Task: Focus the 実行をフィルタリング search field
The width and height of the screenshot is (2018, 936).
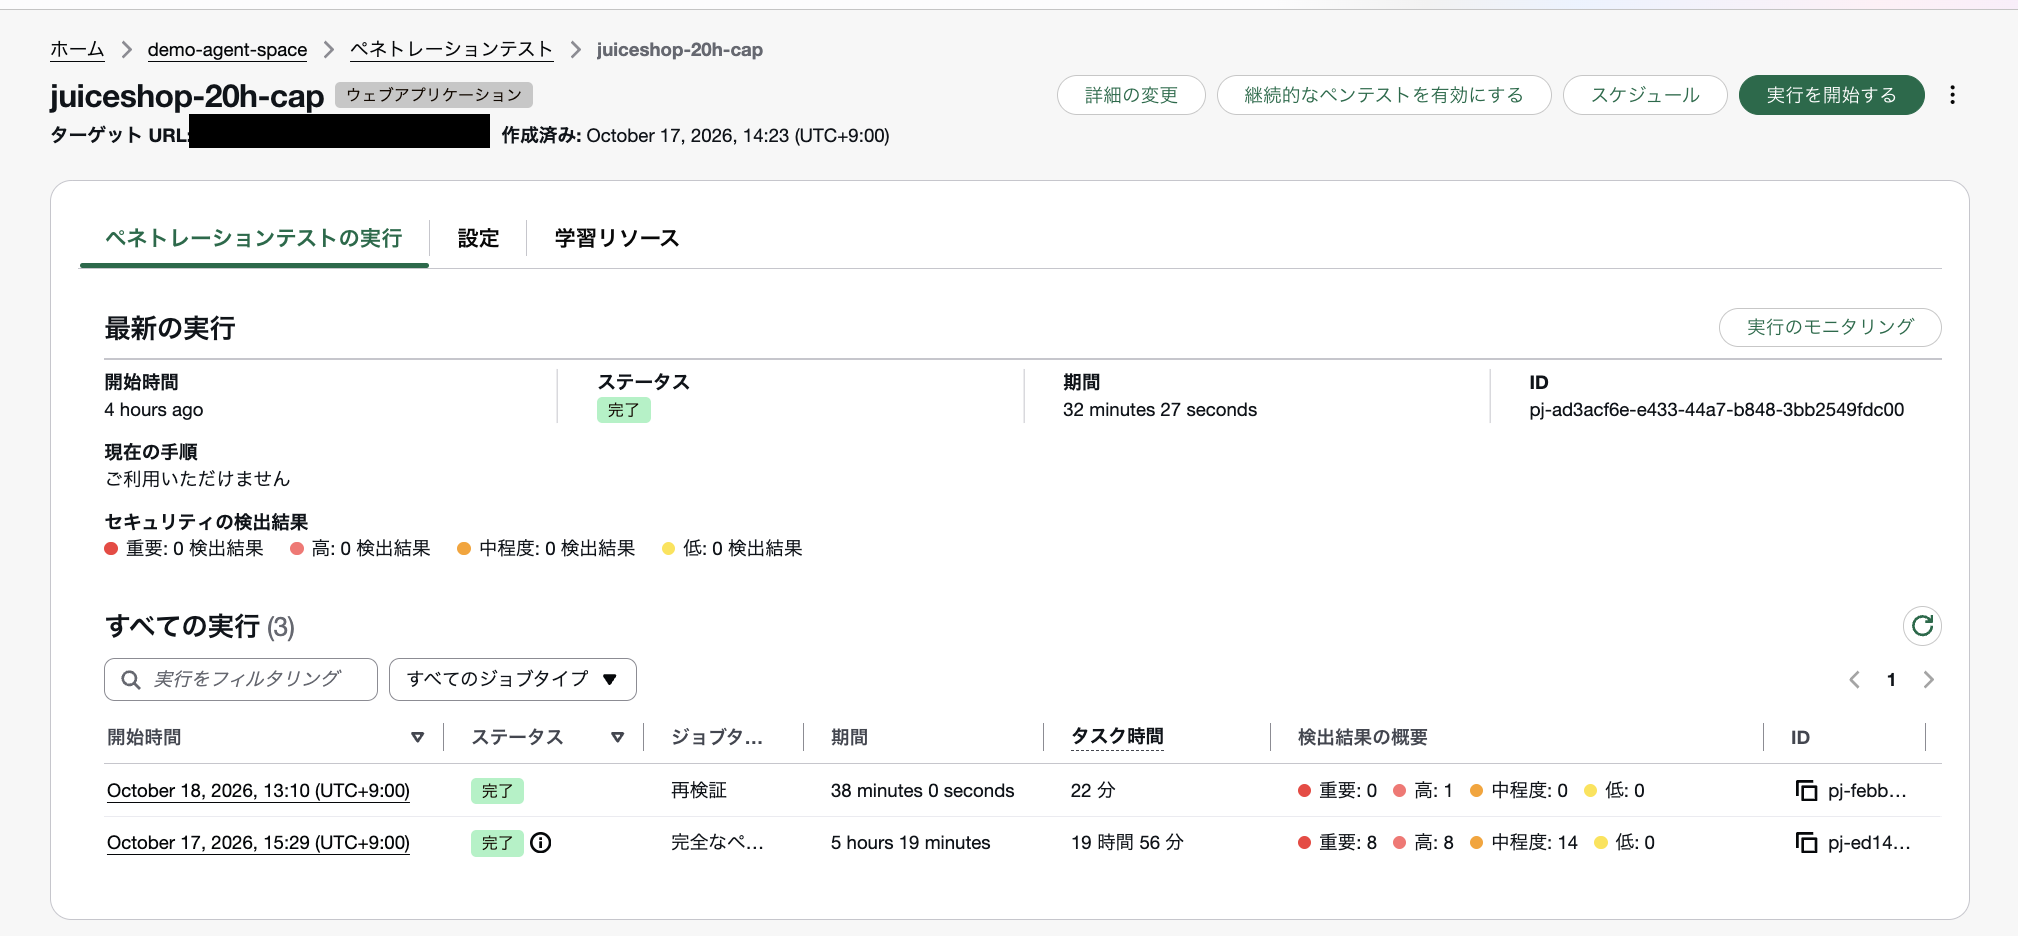Action: (x=241, y=680)
